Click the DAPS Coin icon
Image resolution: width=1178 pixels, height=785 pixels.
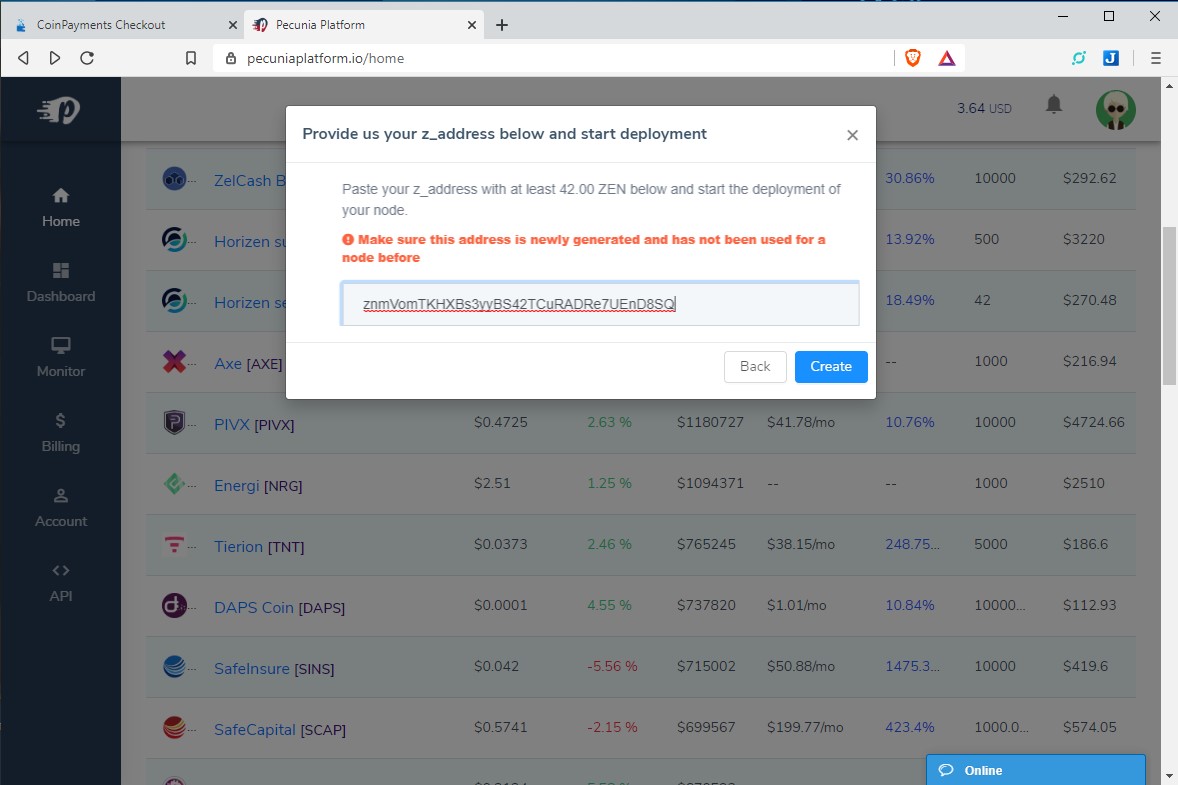point(174,605)
